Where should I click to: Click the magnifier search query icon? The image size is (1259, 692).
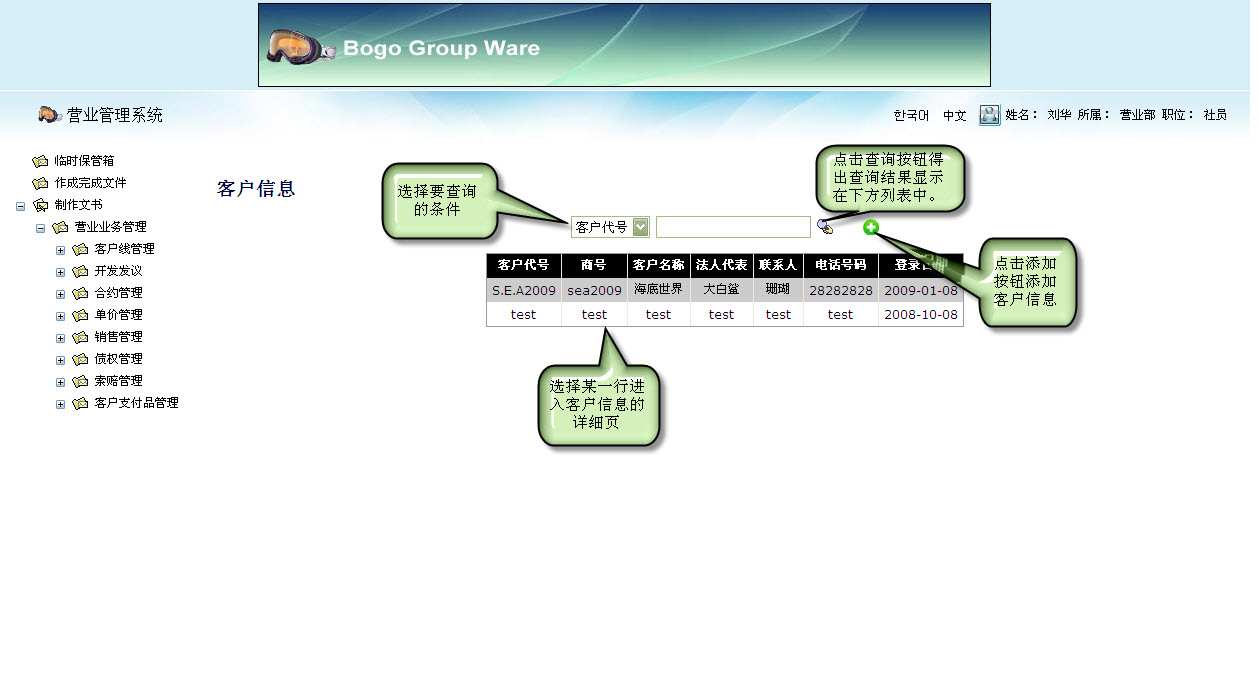825,227
